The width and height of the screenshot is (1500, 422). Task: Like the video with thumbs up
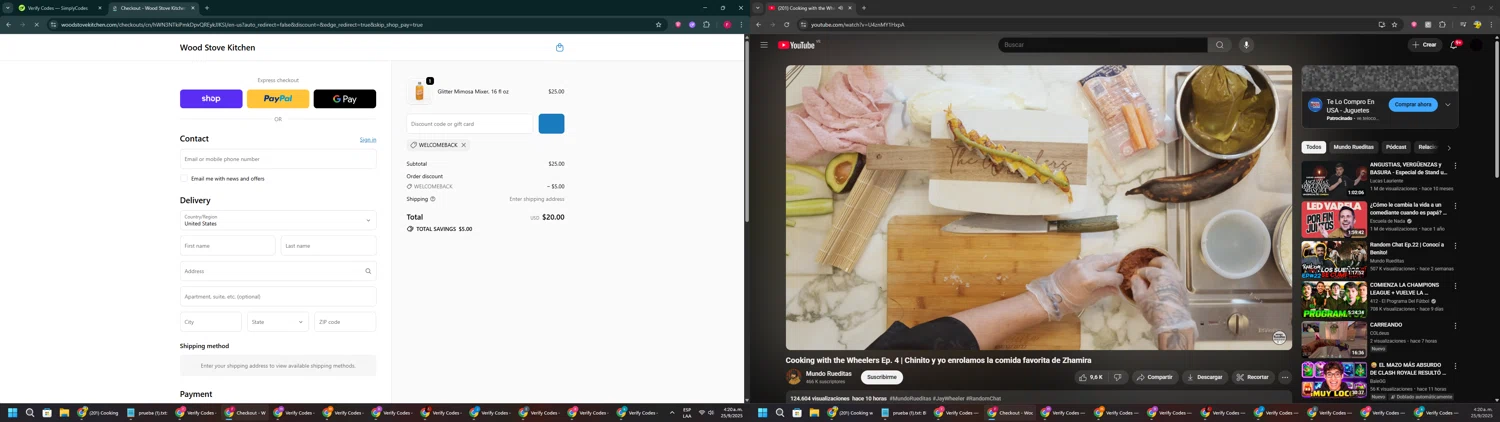click(x=1092, y=377)
